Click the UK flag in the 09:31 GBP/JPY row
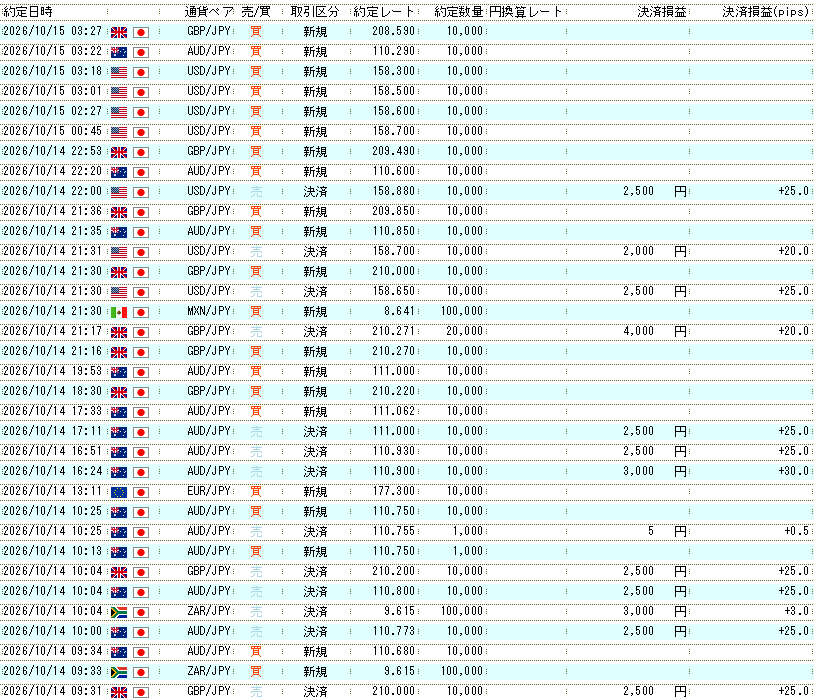Image resolution: width=814 pixels, height=699 pixels. coord(119,692)
